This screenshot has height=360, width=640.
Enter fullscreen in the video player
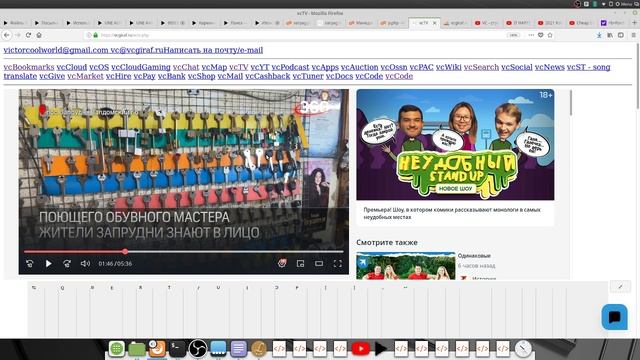tap(338, 264)
